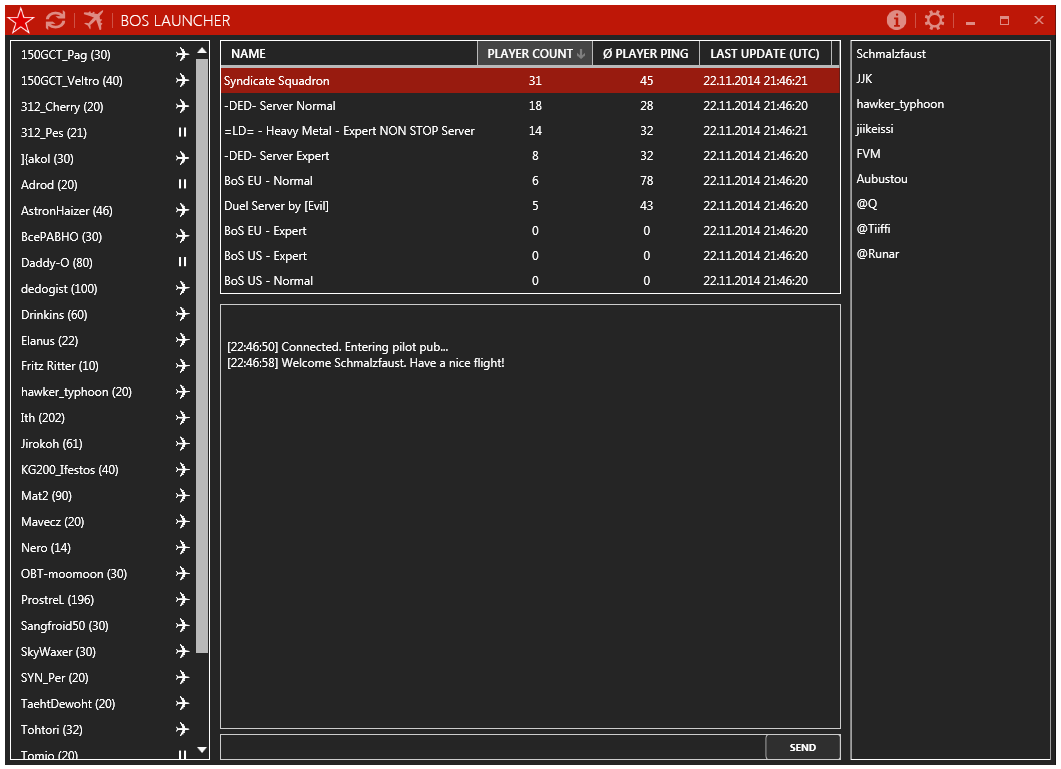Click the plane icon next to AstronHaizer (46)
The image size is (1061, 769).
click(182, 210)
